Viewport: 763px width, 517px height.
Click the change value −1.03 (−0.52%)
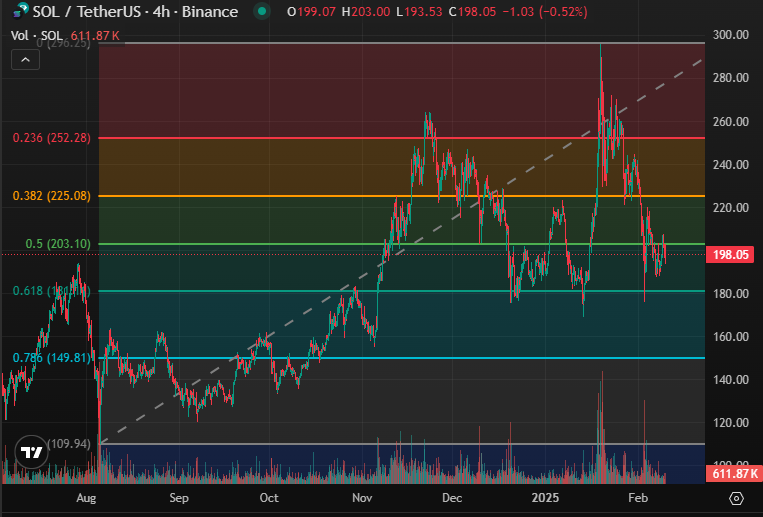click(545, 12)
